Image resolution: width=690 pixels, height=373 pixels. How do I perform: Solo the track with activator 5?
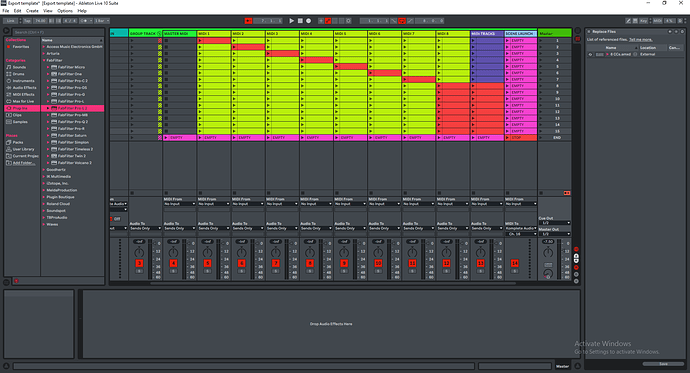[x=207, y=271]
